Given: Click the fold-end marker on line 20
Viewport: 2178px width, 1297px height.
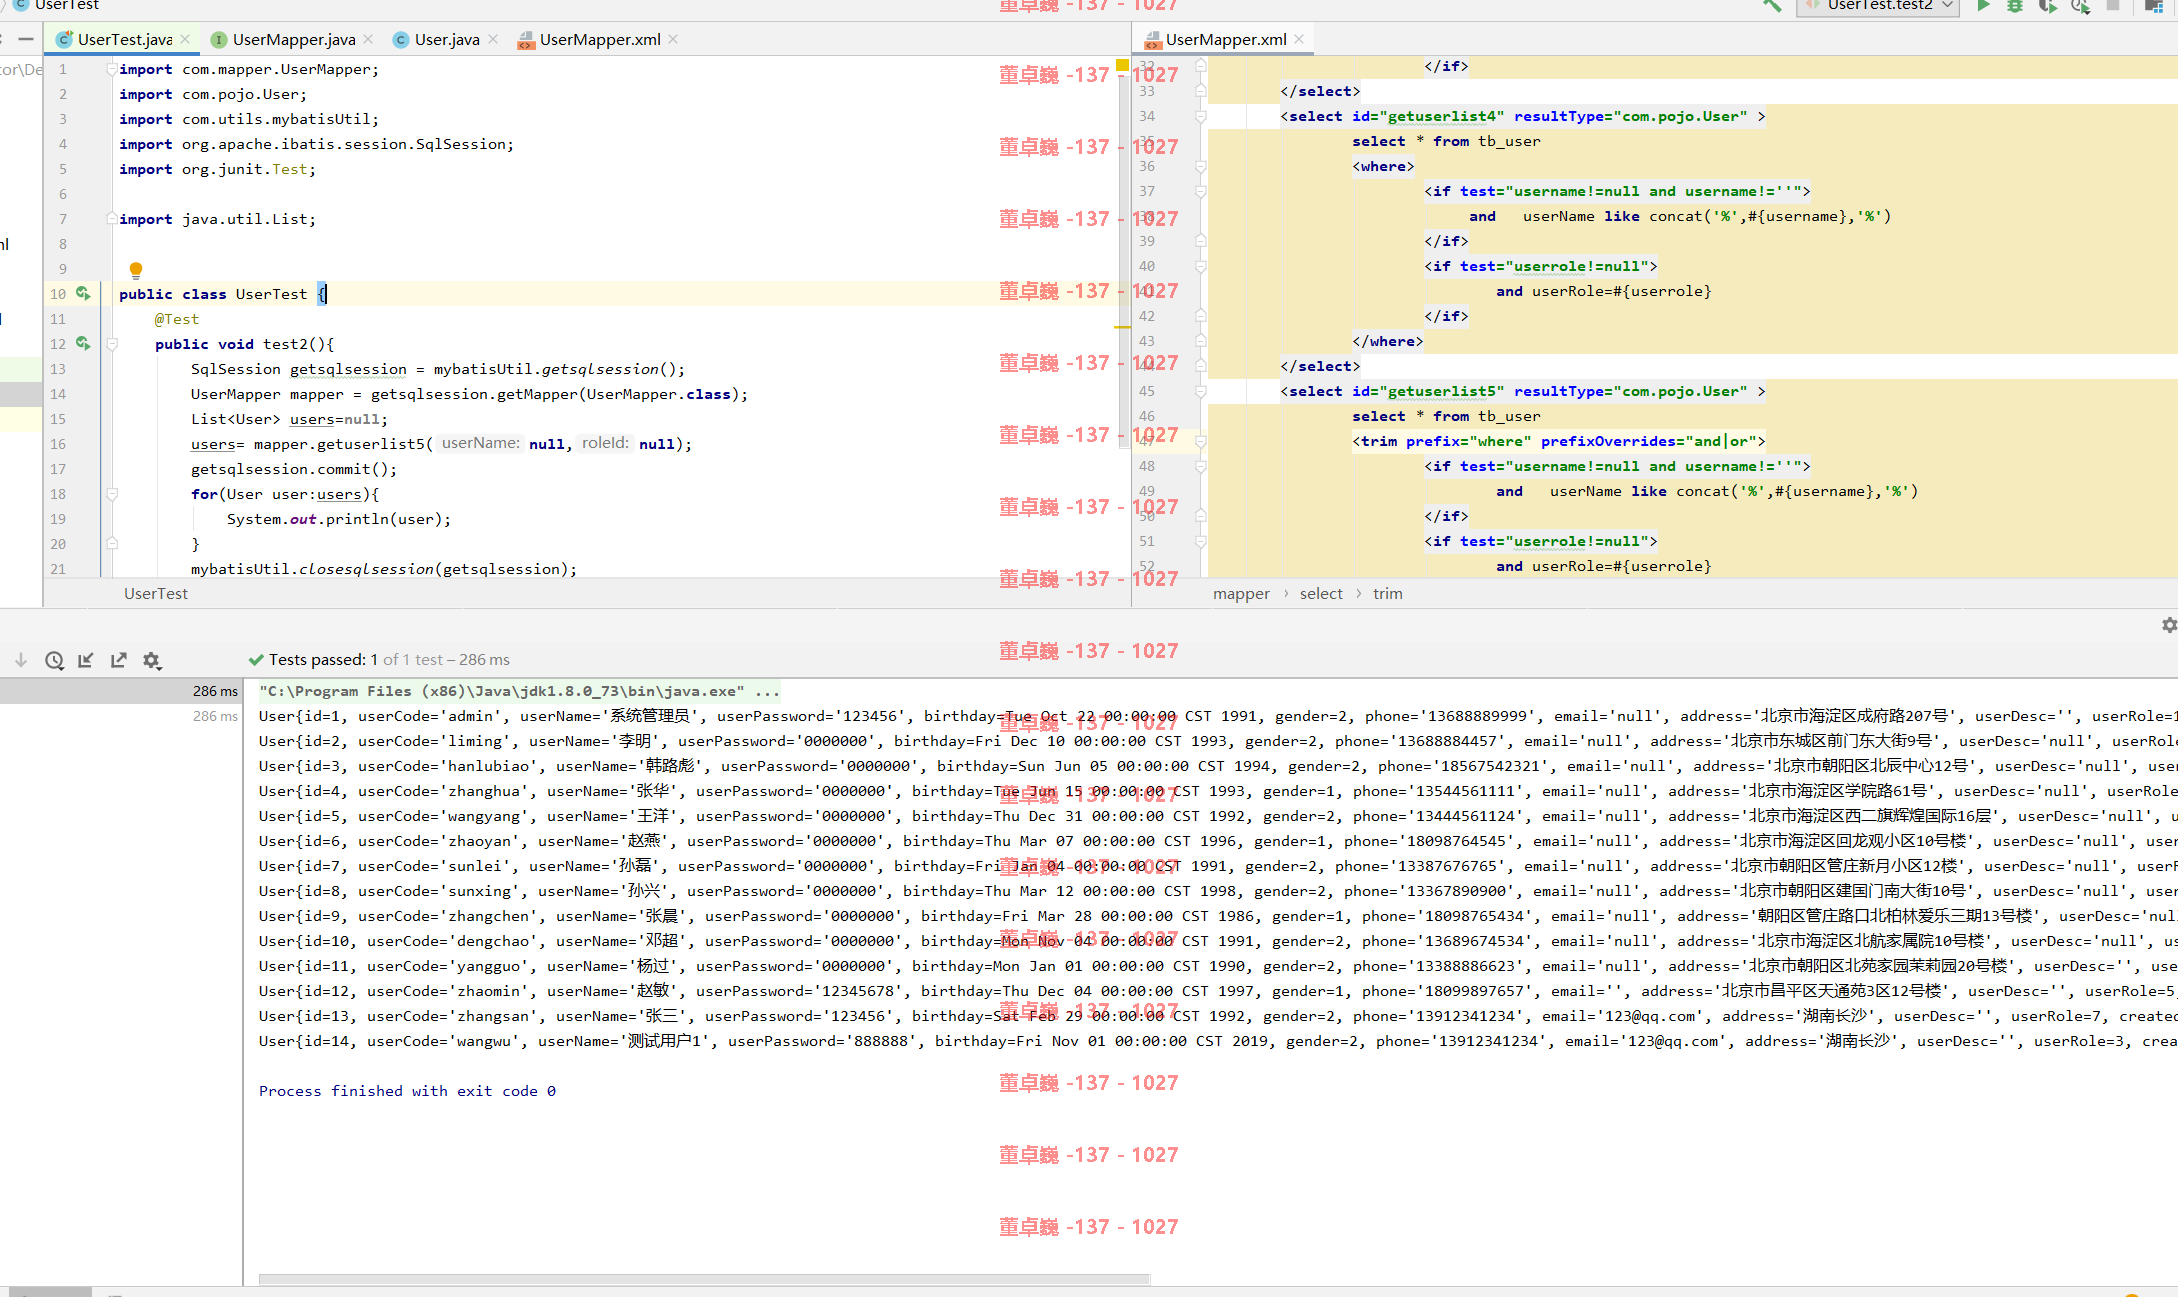Looking at the screenshot, I should tap(112, 543).
